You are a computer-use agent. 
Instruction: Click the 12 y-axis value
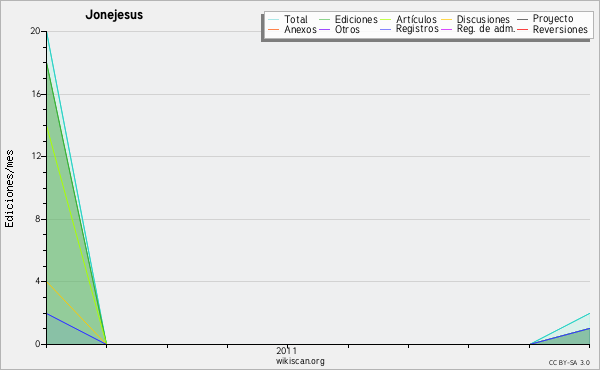click(36, 156)
